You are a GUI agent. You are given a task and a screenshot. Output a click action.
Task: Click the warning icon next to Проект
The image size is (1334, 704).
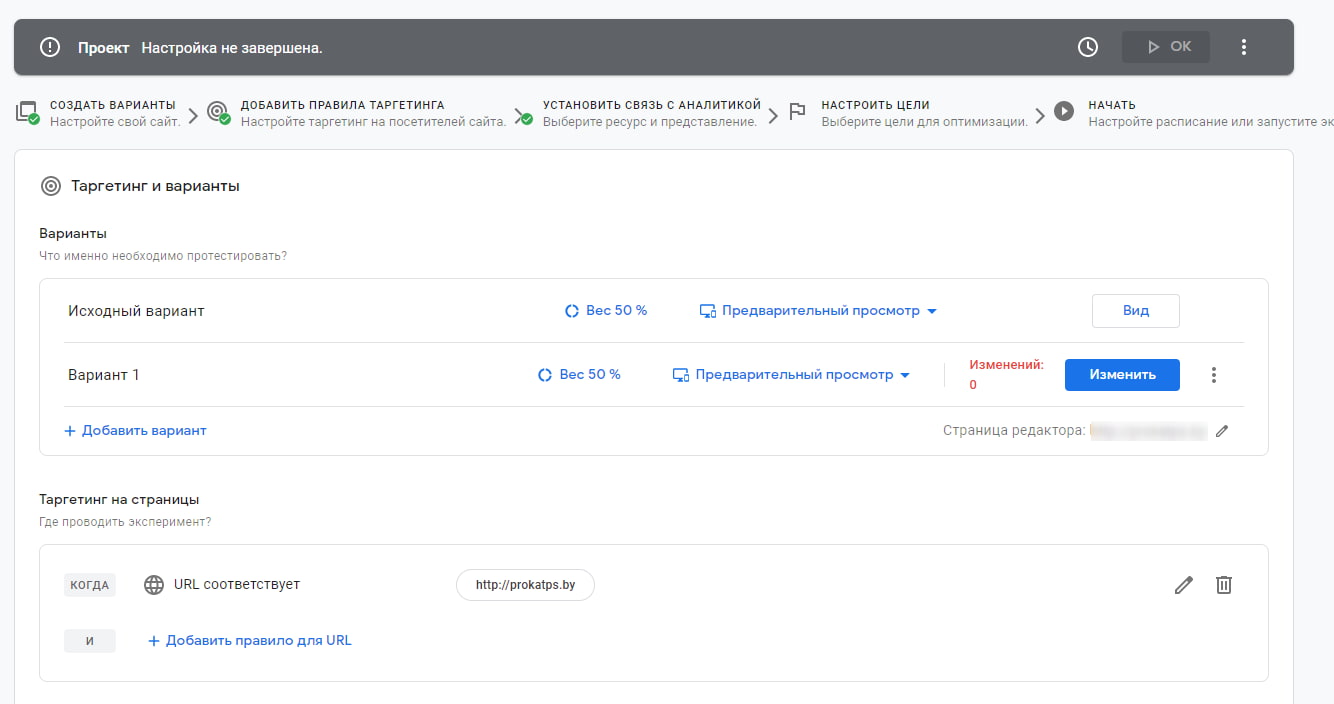click(x=49, y=46)
